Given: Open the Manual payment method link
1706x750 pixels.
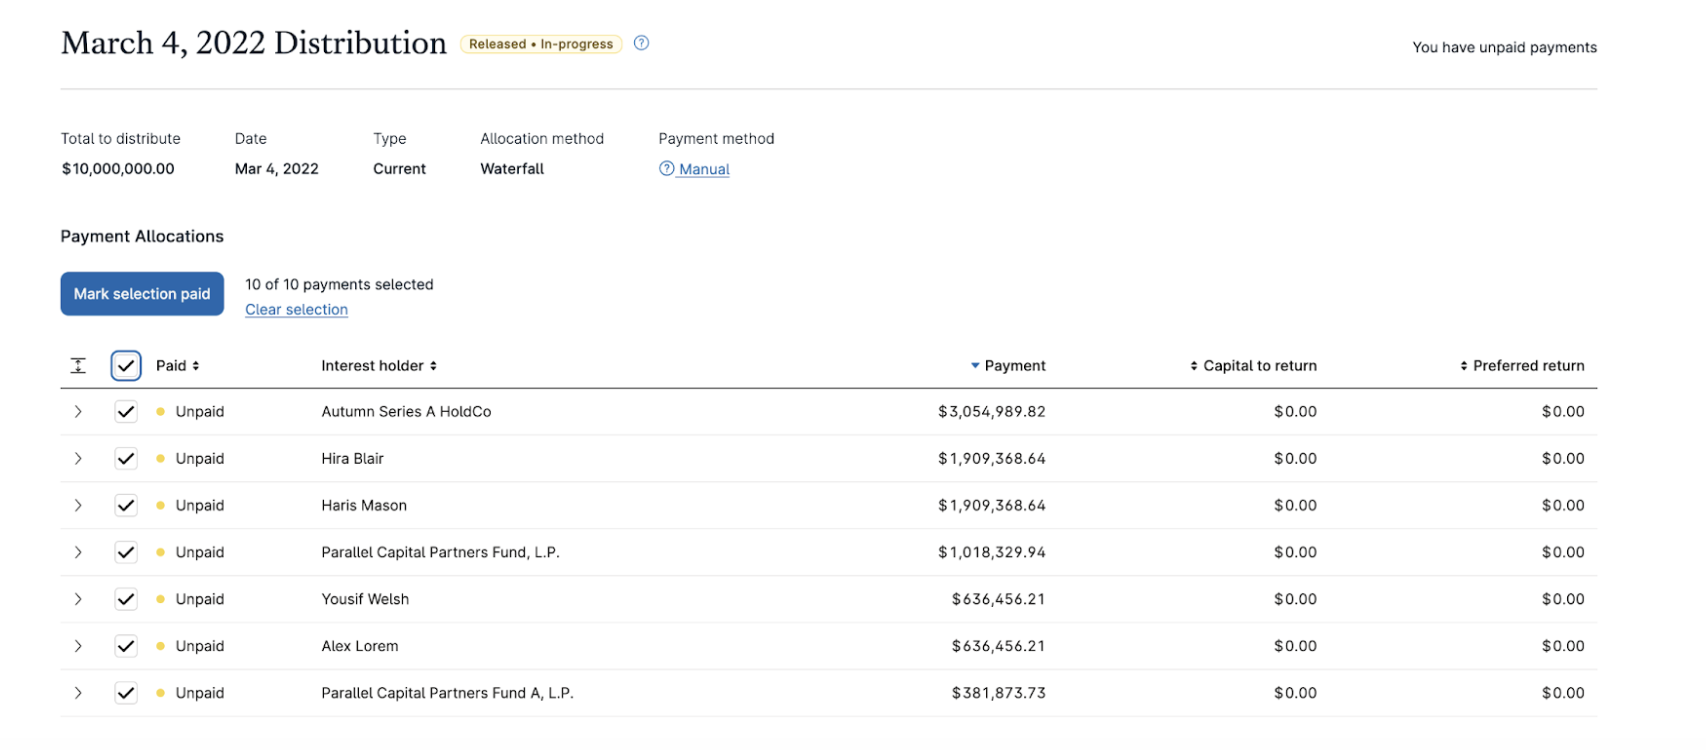Looking at the screenshot, I should point(704,169).
